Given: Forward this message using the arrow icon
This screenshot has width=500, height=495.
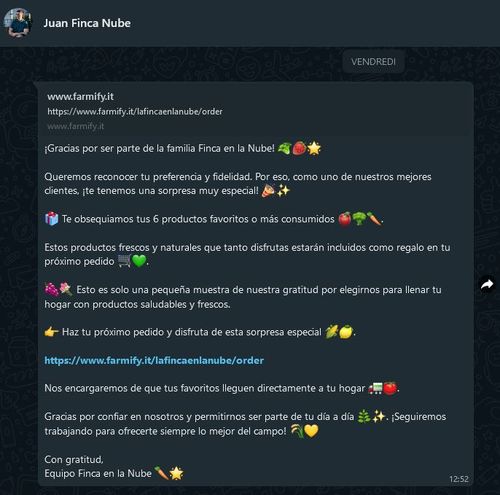Looking at the screenshot, I should [487, 284].
